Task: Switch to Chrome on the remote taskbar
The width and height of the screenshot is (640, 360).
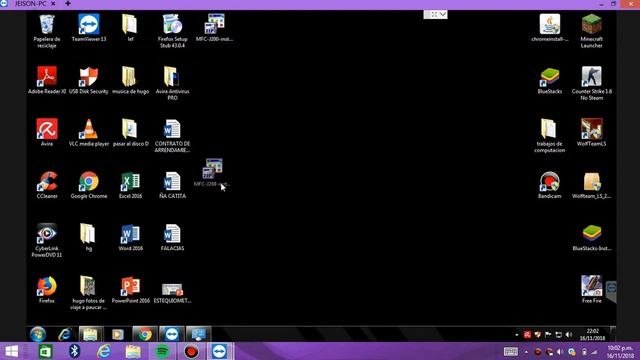Action: coord(144,334)
